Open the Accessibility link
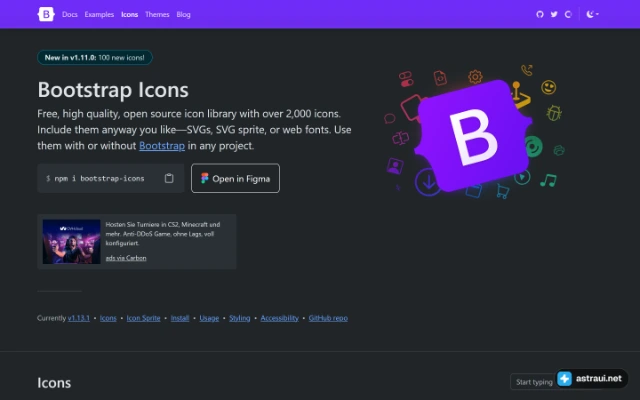The width and height of the screenshot is (640, 400). click(280, 318)
